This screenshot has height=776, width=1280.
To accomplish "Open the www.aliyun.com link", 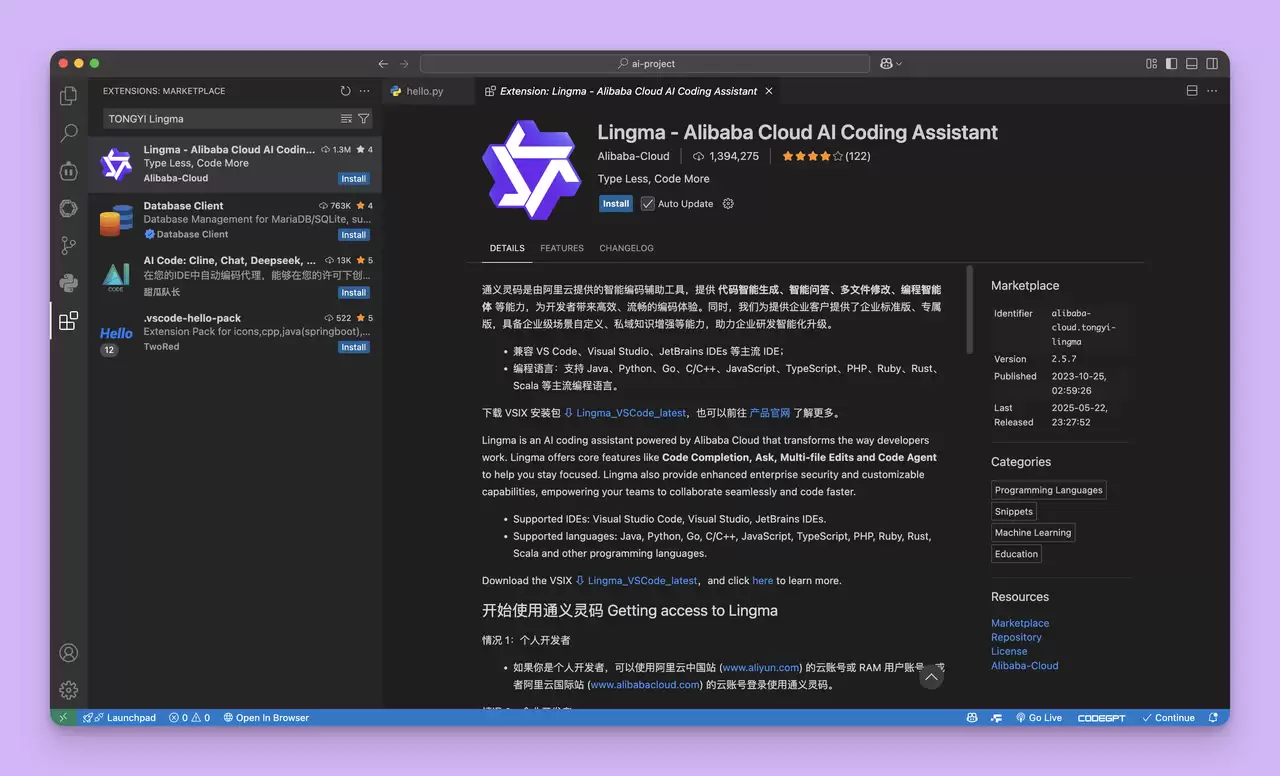I will [x=761, y=668].
